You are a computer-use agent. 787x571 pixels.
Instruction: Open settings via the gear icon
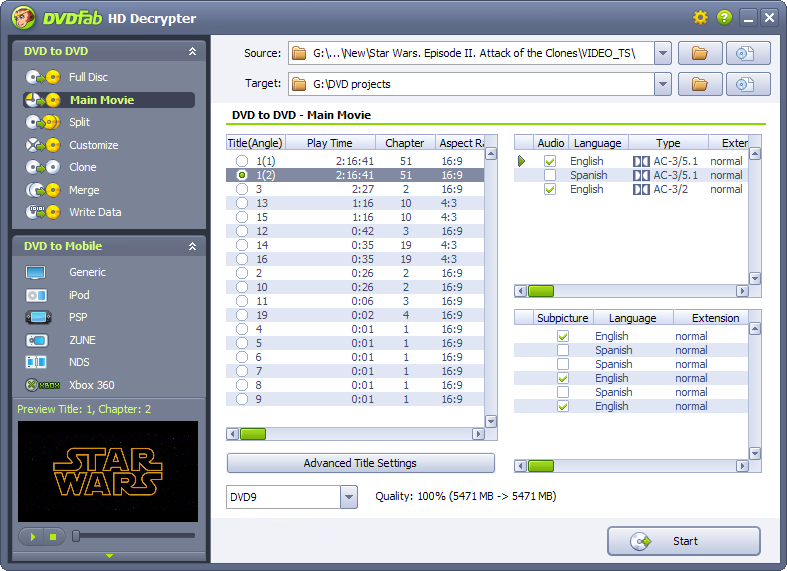coord(700,18)
